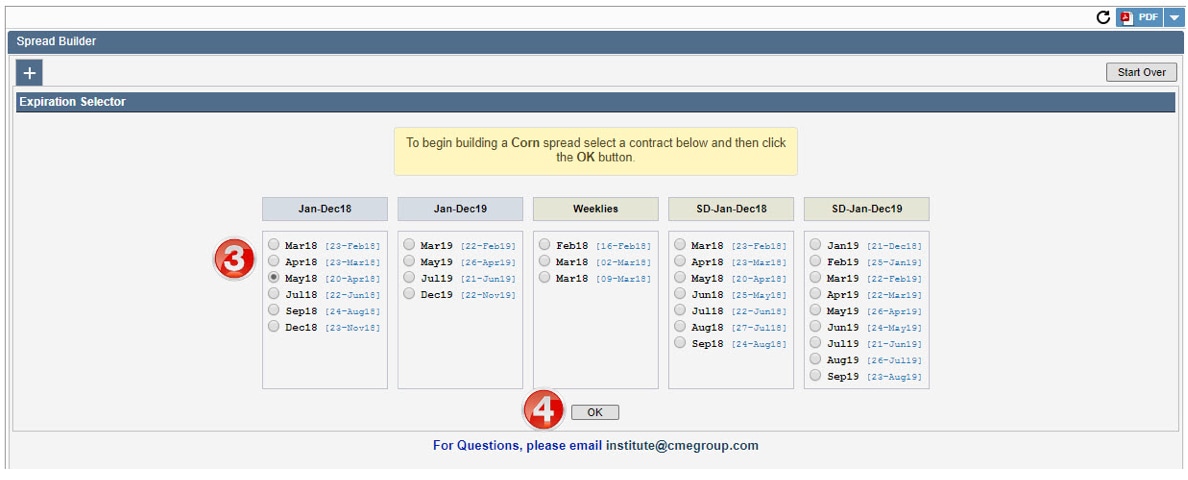Email institute@cmegroup.com link
This screenshot has height=480, width=1188.
click(x=682, y=446)
